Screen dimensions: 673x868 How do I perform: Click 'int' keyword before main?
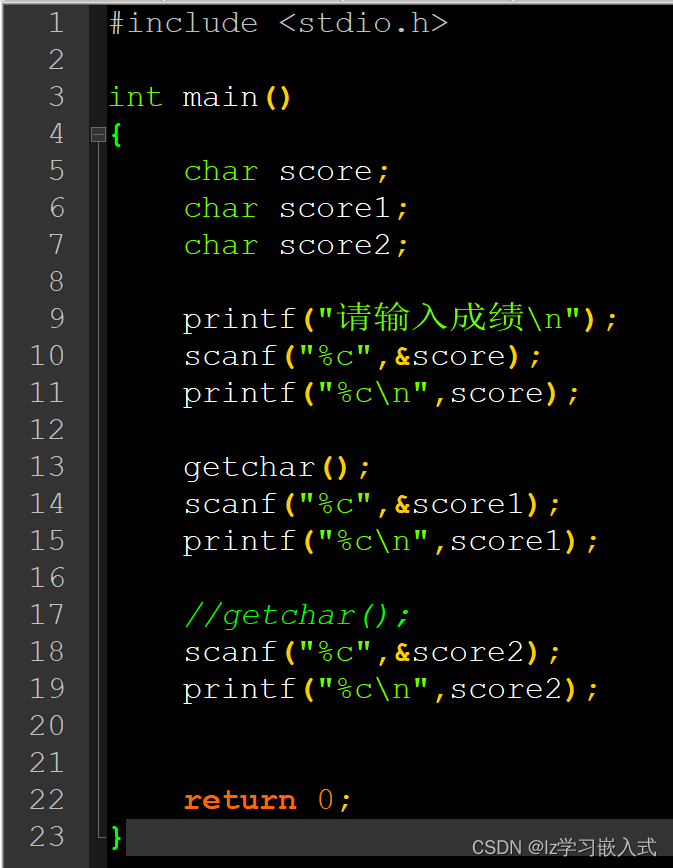coord(136,97)
